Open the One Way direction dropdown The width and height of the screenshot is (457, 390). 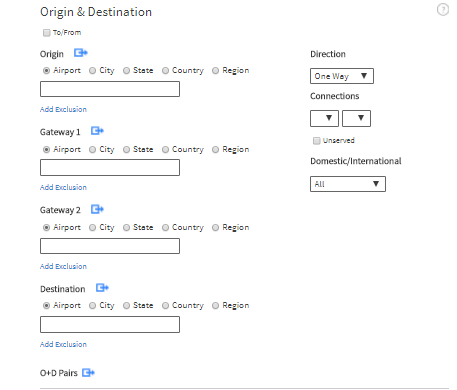342,76
